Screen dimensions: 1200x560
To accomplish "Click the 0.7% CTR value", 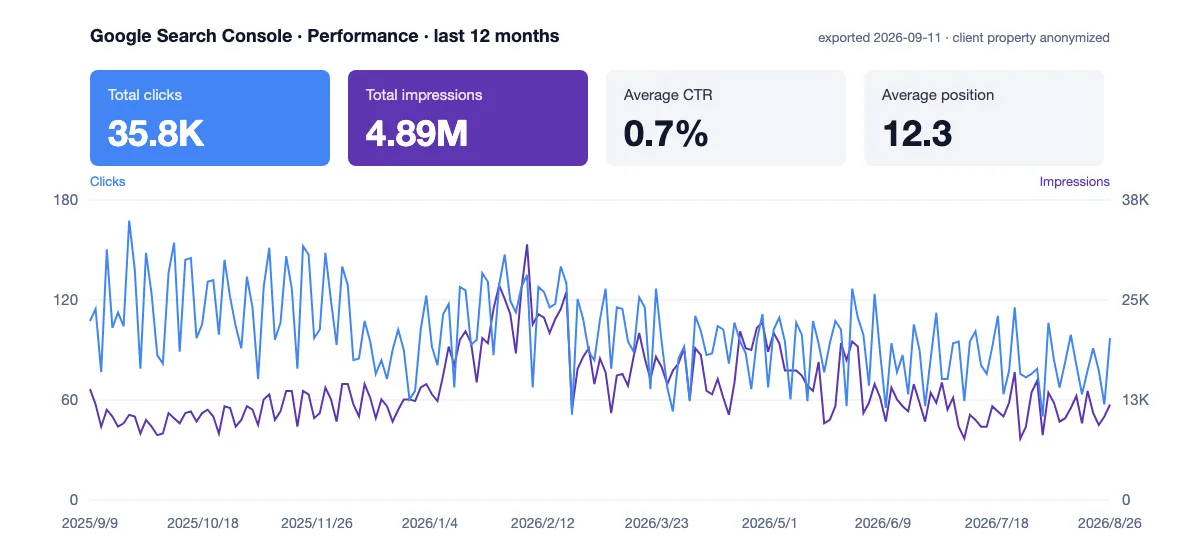I will point(666,133).
